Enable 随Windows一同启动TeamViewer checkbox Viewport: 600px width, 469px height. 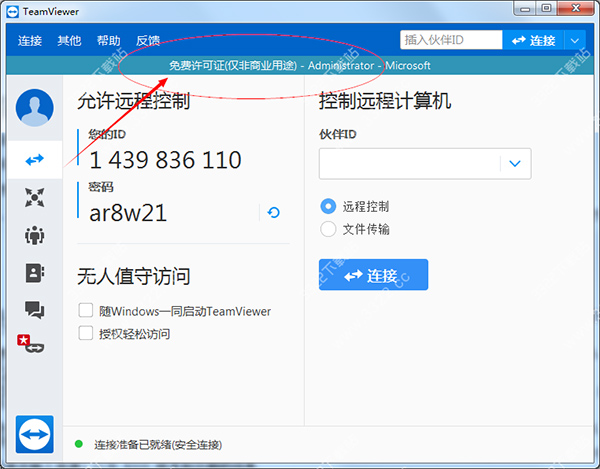point(86,310)
